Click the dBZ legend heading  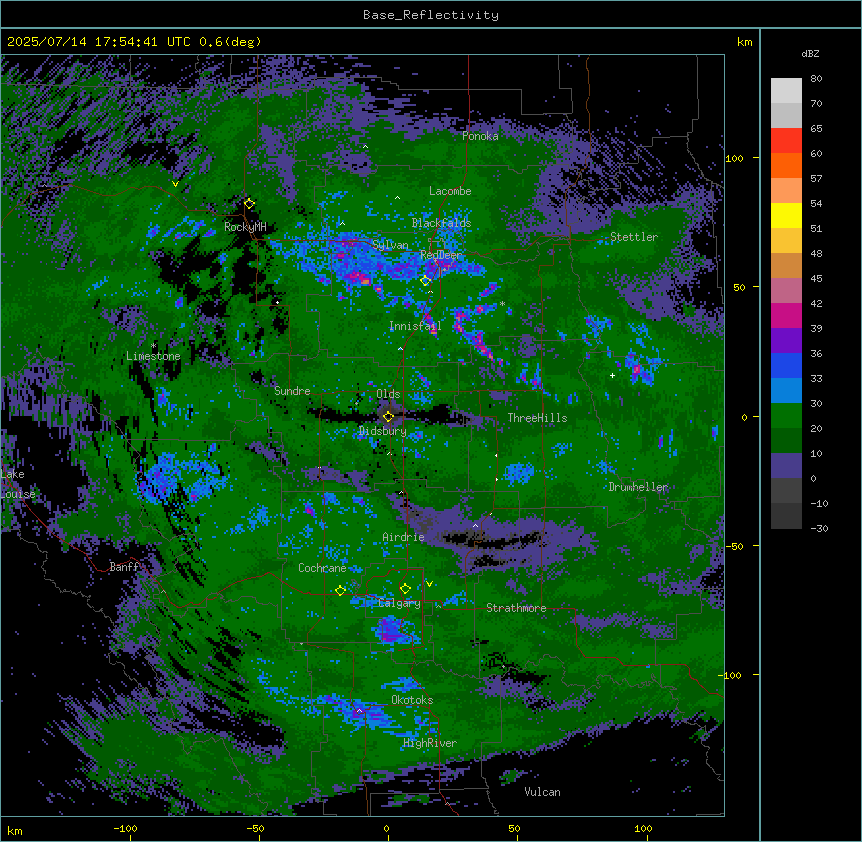[810, 53]
